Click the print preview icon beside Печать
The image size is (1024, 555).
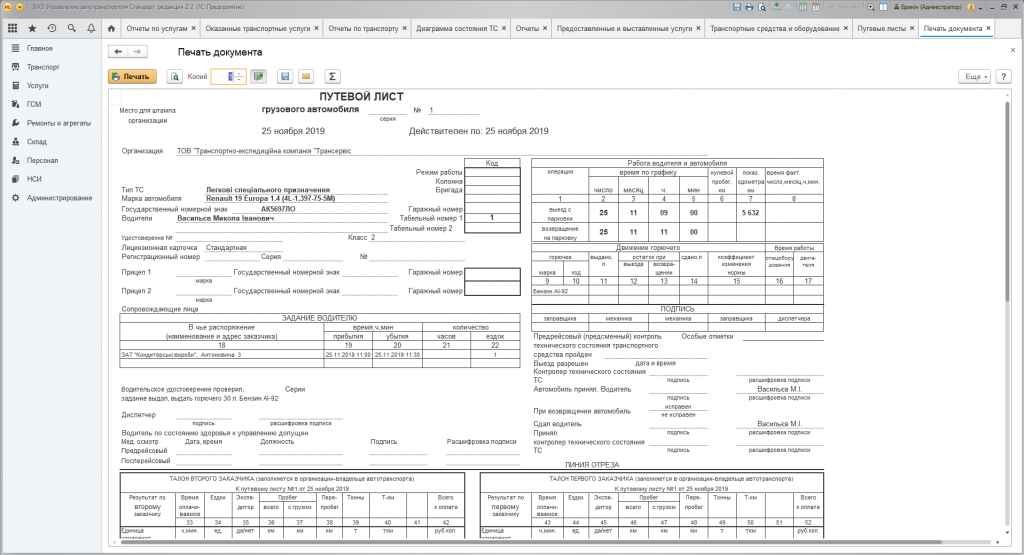(x=174, y=76)
